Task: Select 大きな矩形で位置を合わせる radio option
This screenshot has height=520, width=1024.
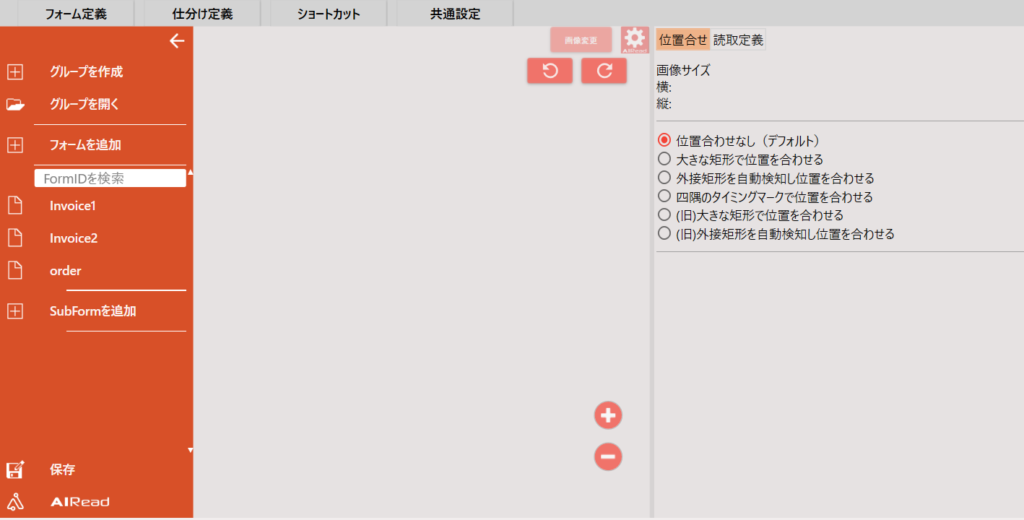Action: pyautogui.click(x=664, y=159)
